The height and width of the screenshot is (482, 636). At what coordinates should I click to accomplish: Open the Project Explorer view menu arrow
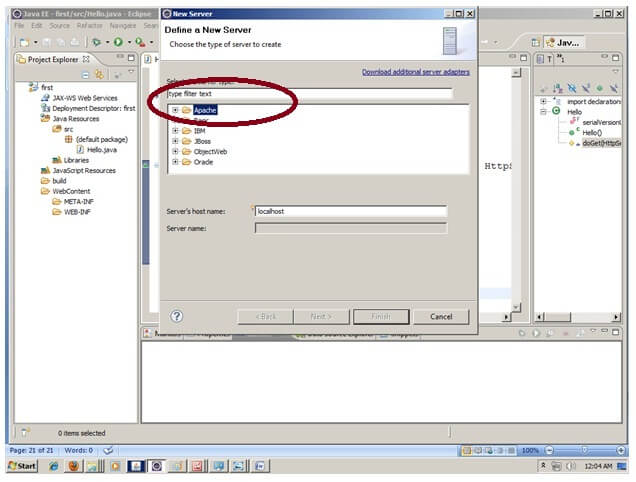131,71
